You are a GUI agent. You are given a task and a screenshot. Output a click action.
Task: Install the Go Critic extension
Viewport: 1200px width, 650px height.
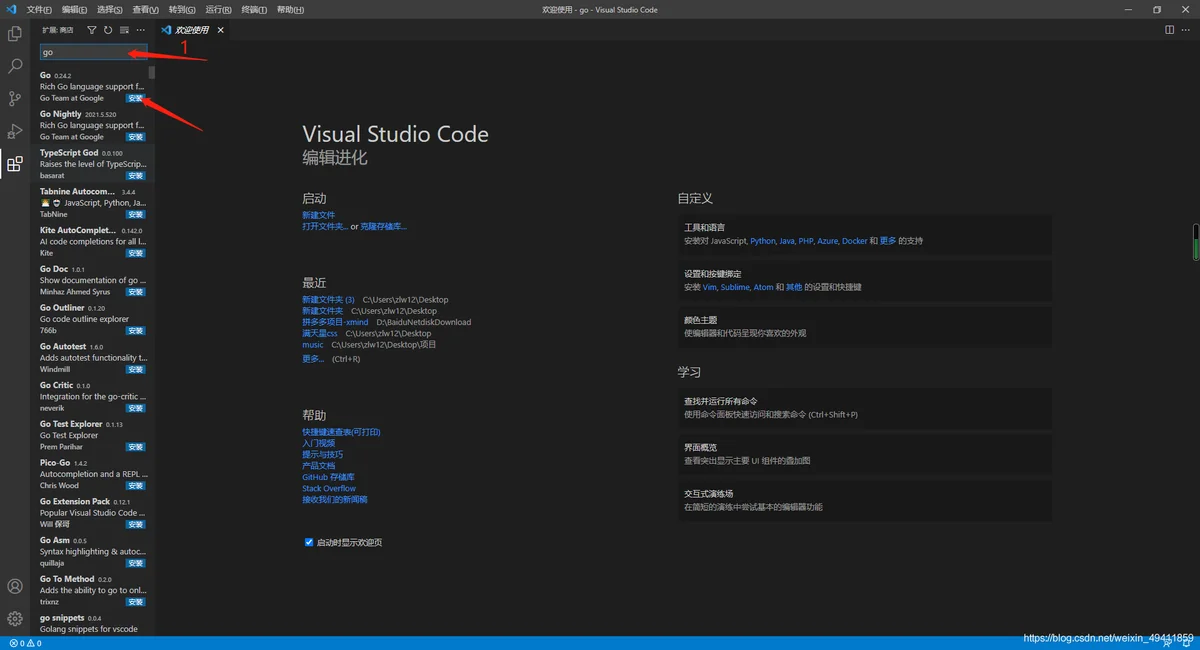click(x=136, y=408)
